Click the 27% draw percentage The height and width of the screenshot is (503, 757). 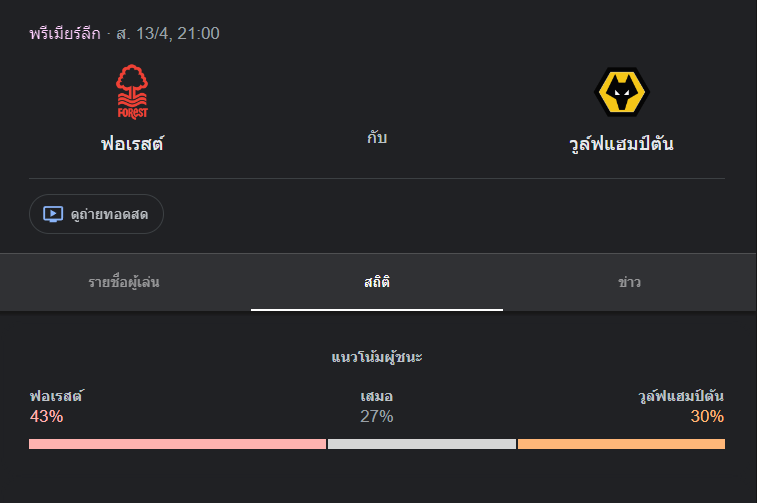(377, 417)
